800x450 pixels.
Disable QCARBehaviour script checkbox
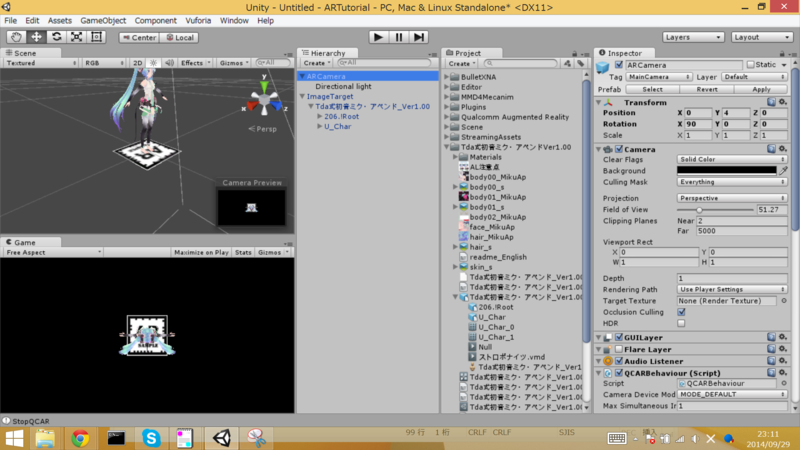619,373
